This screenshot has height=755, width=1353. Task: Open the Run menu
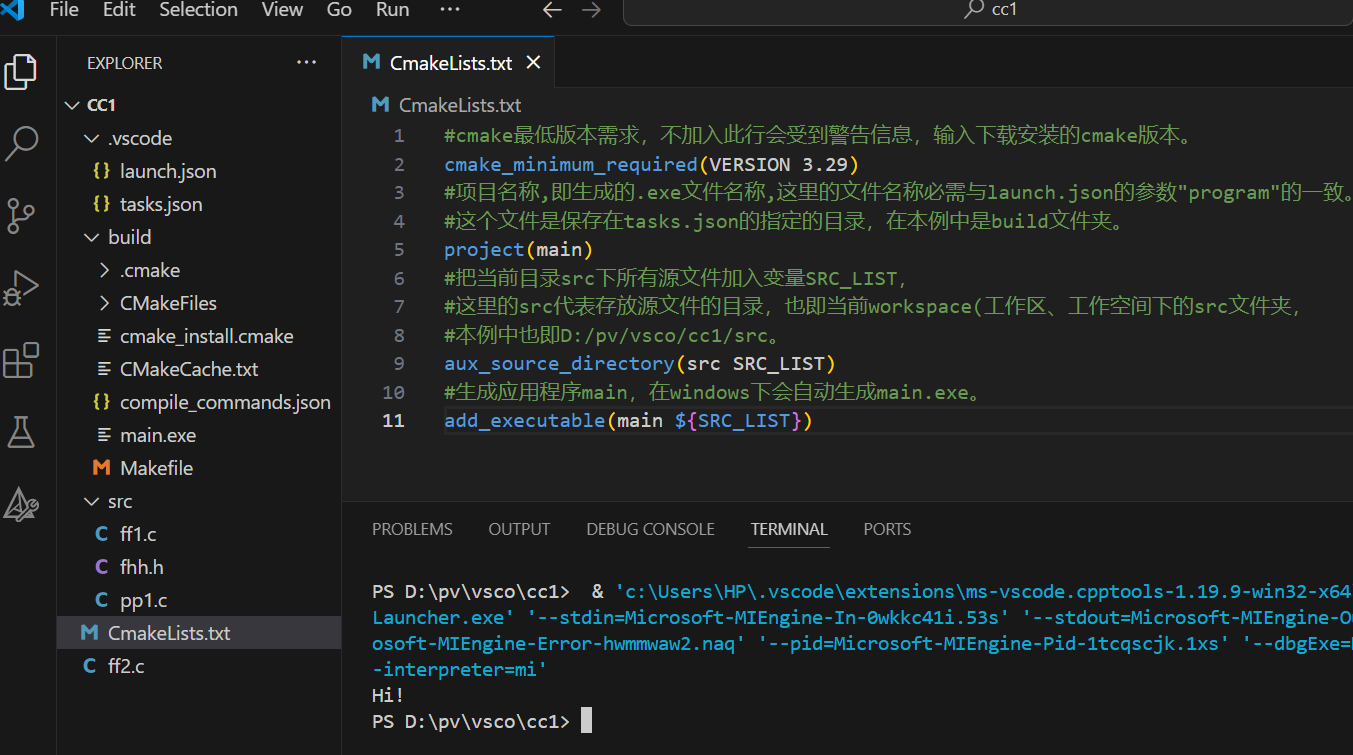click(x=392, y=10)
